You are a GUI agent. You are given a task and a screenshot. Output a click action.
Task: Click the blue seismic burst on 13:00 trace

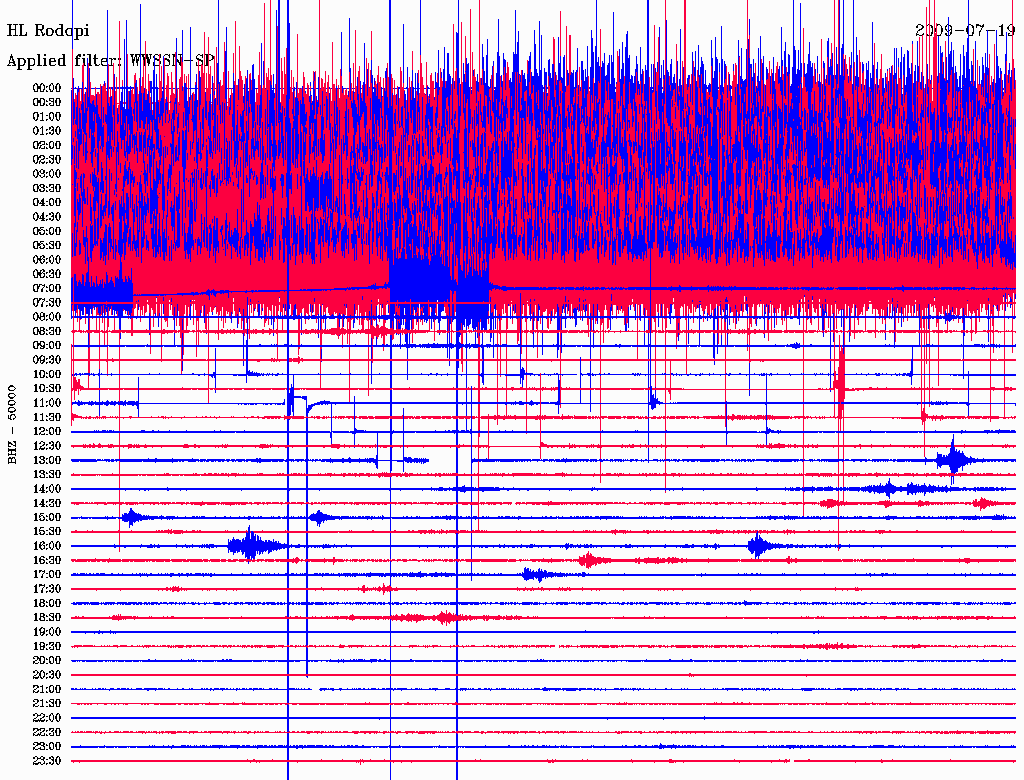pyautogui.click(x=954, y=459)
